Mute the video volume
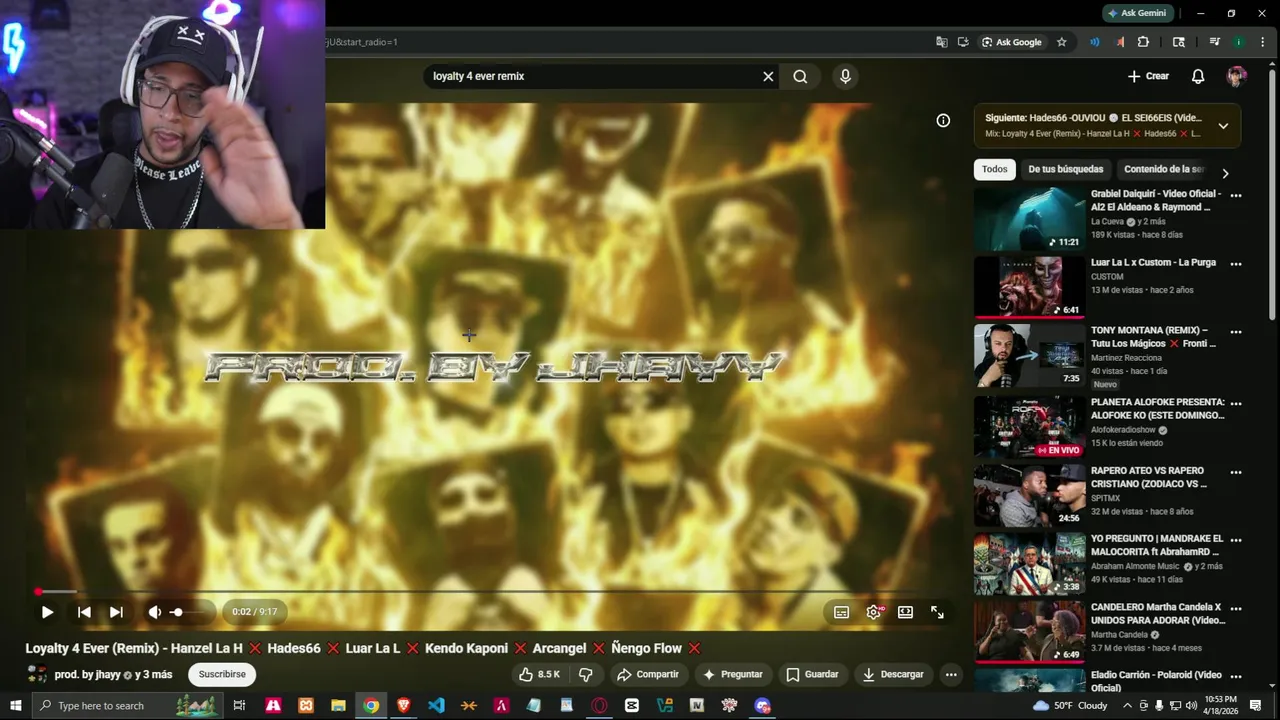Screen dimensions: 1280x720 pos(154,612)
